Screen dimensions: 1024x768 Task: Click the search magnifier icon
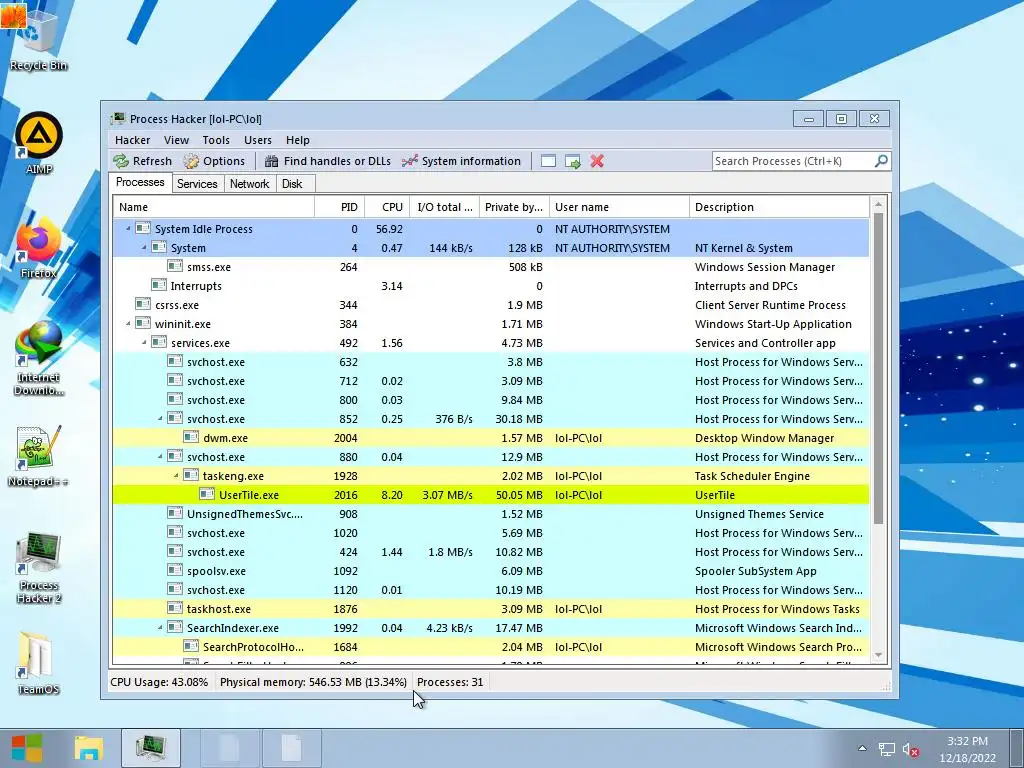click(x=881, y=160)
